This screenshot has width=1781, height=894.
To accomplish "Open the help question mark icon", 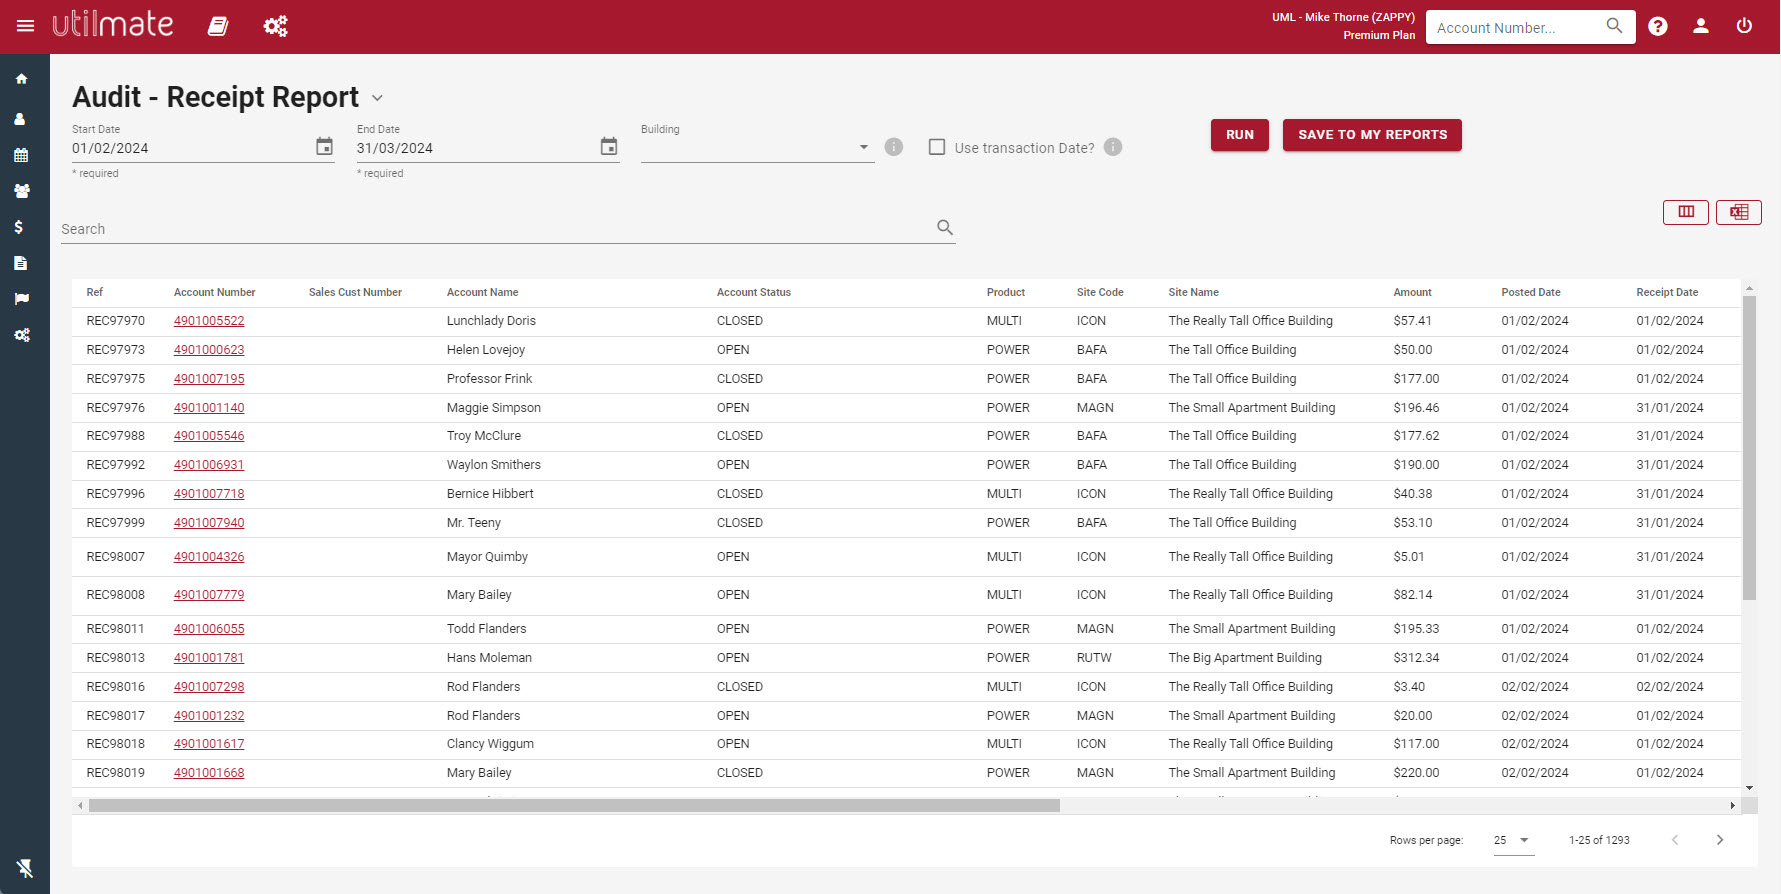I will [x=1658, y=27].
